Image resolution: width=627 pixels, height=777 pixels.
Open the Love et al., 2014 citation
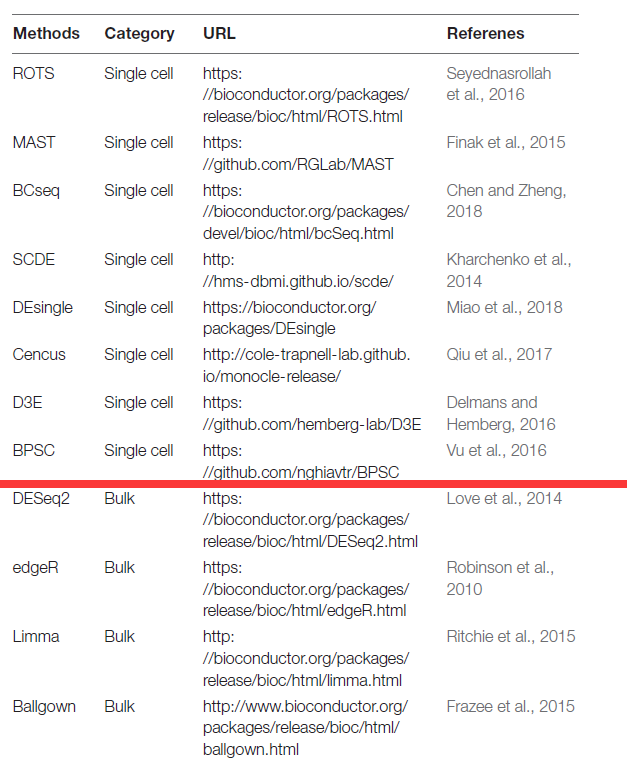point(504,498)
